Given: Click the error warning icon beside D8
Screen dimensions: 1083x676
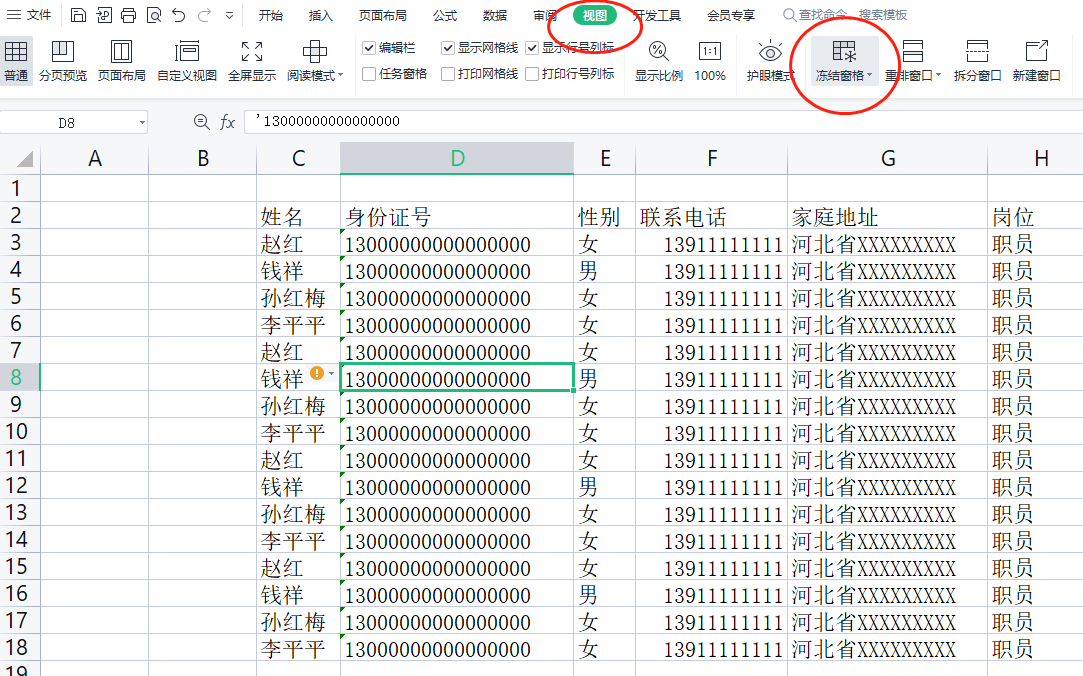Looking at the screenshot, I should point(317,373).
